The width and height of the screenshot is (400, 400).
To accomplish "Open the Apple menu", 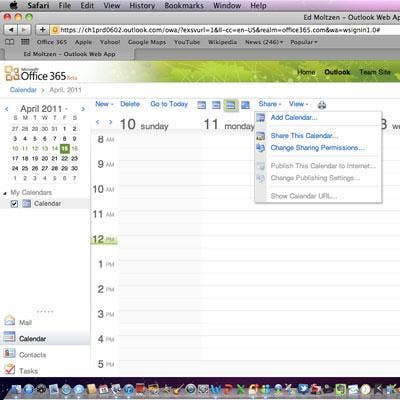I will click(x=14, y=6).
